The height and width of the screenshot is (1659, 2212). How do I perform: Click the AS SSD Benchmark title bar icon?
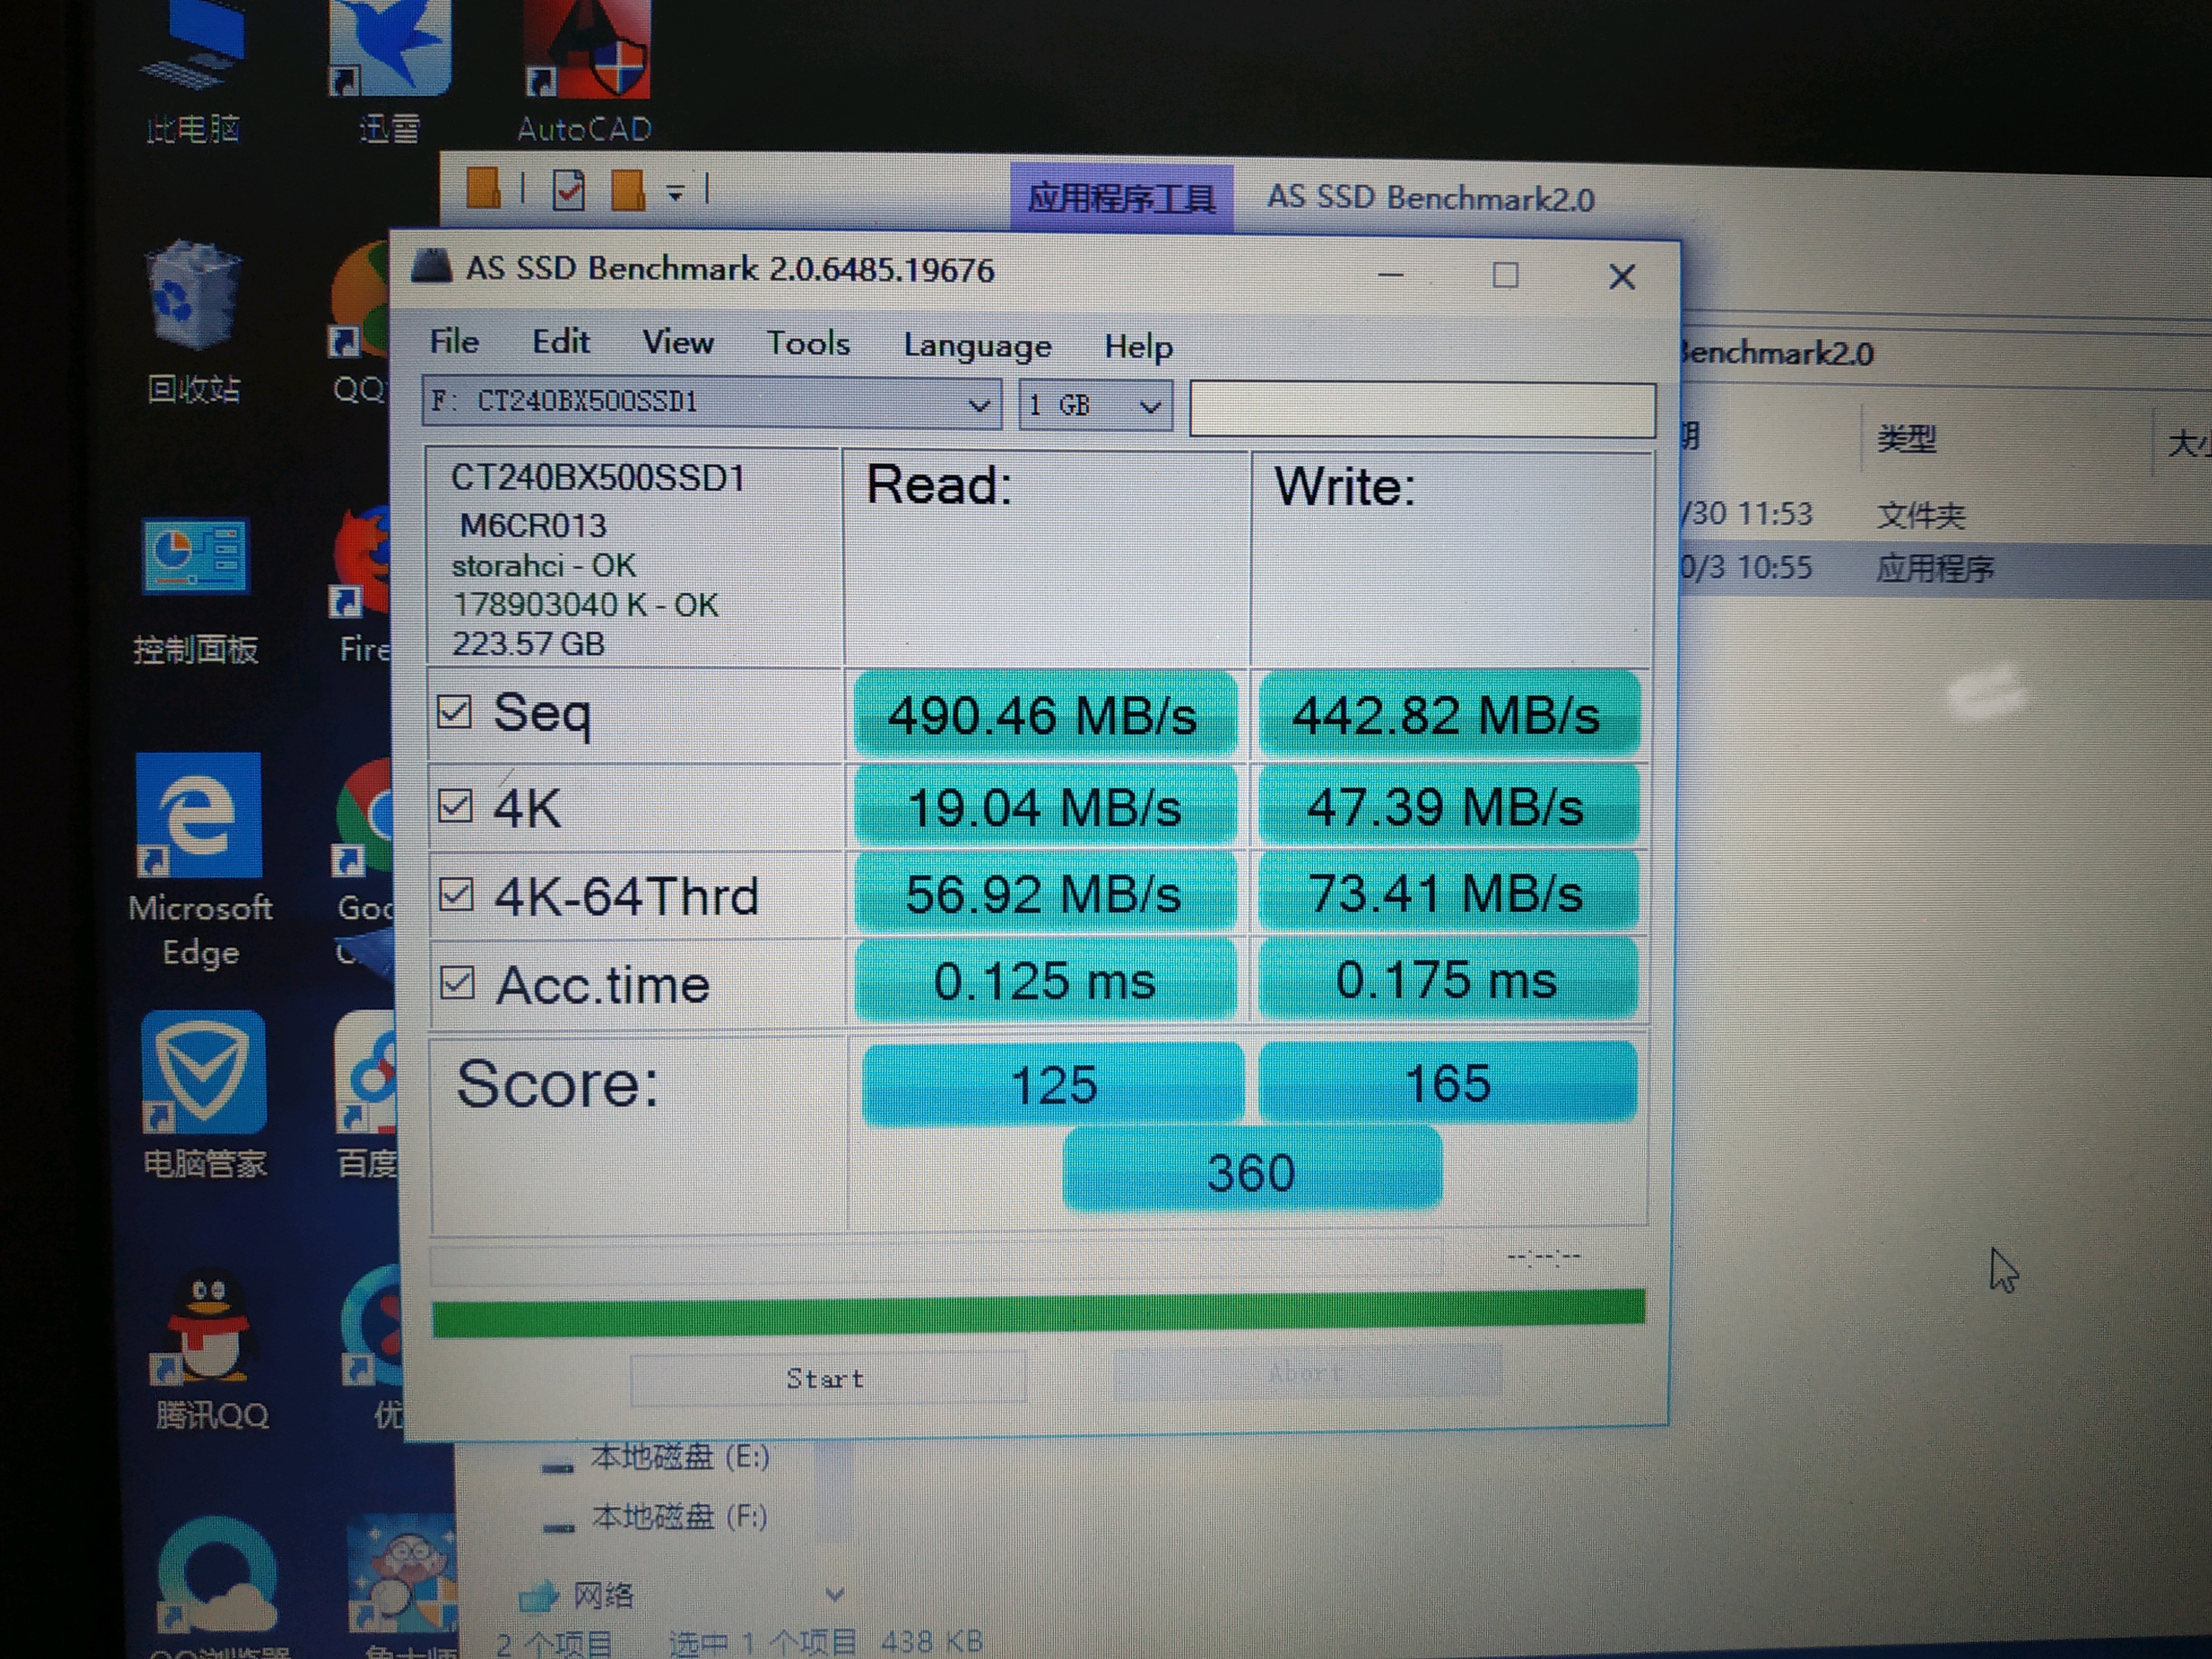(x=432, y=267)
